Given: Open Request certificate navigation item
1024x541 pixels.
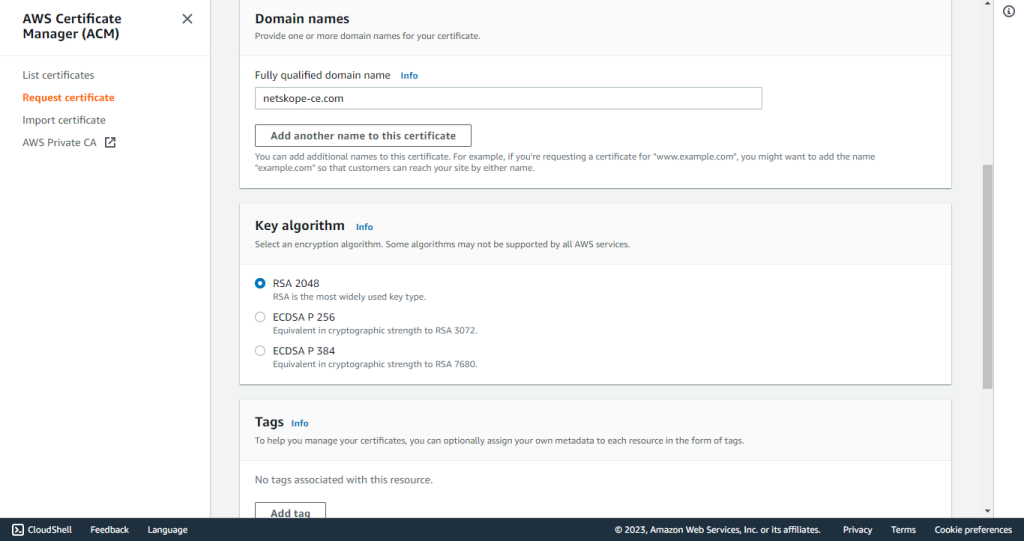Looking at the screenshot, I should [69, 97].
